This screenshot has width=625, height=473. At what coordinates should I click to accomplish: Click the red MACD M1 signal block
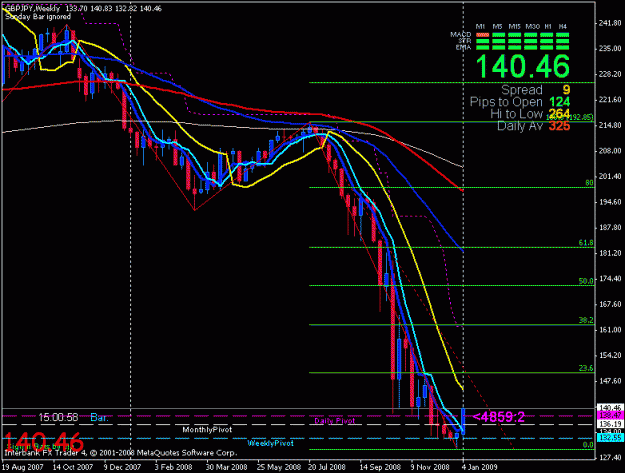tap(482, 35)
